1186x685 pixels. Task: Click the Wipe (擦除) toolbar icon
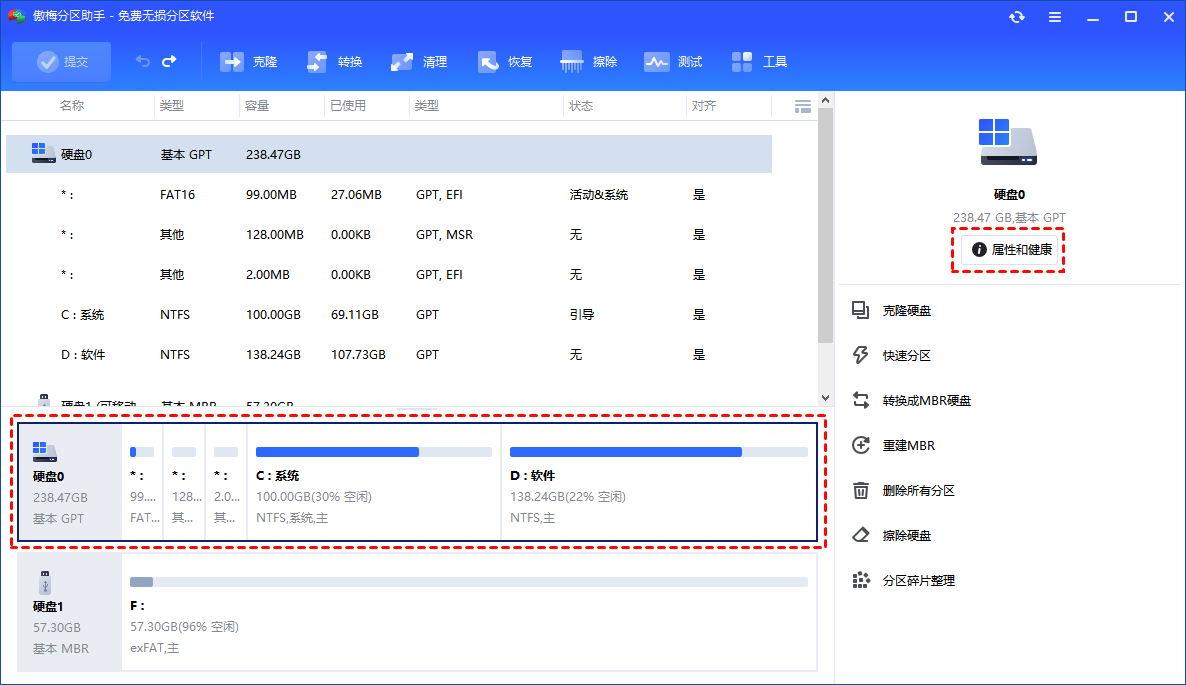[x=573, y=62]
